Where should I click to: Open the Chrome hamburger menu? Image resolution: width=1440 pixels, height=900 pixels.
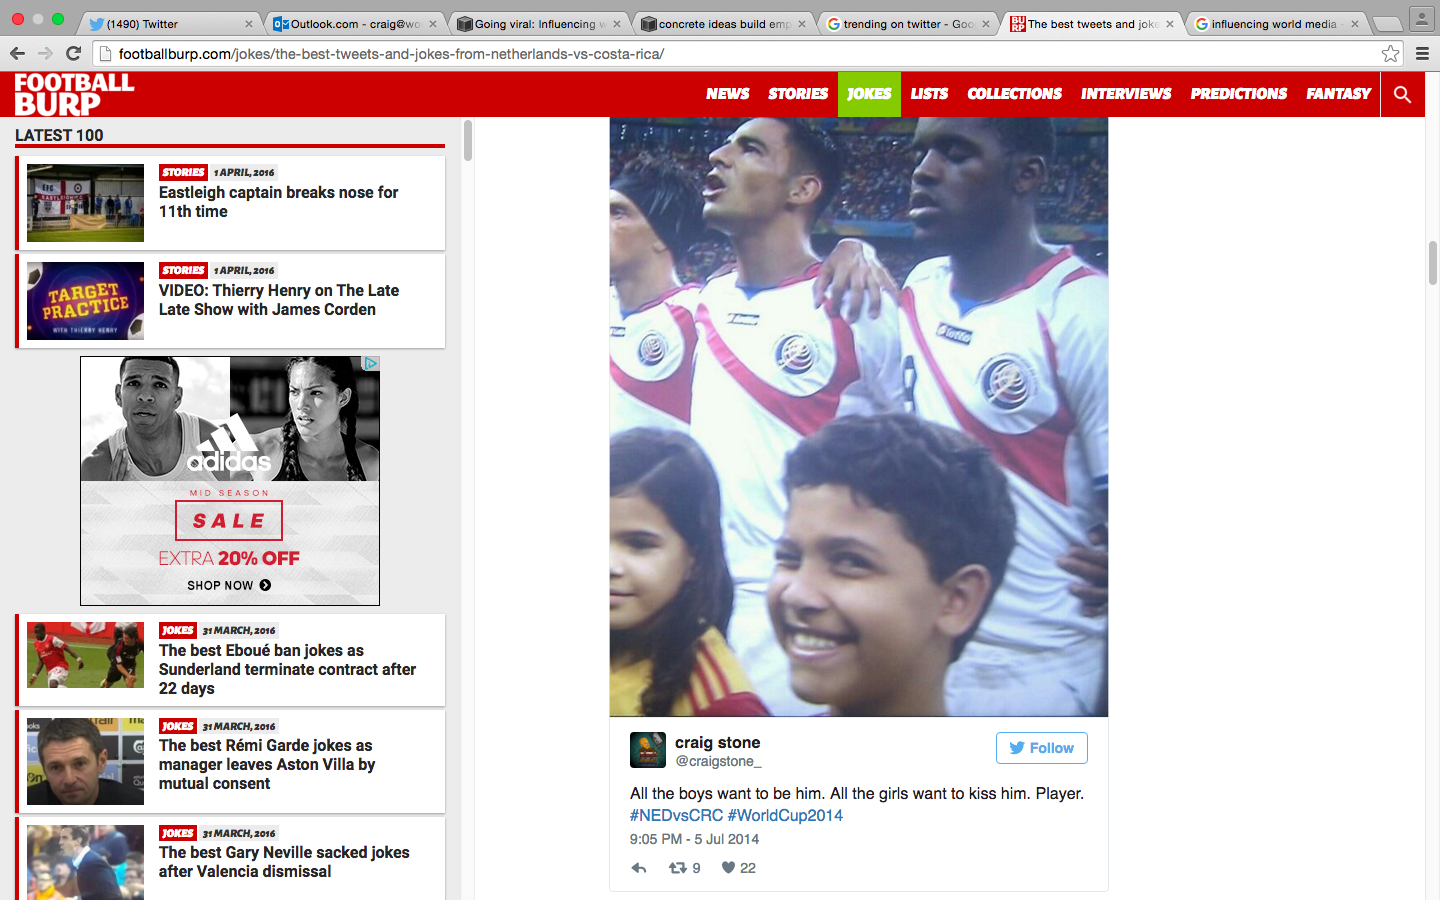[x=1422, y=54]
